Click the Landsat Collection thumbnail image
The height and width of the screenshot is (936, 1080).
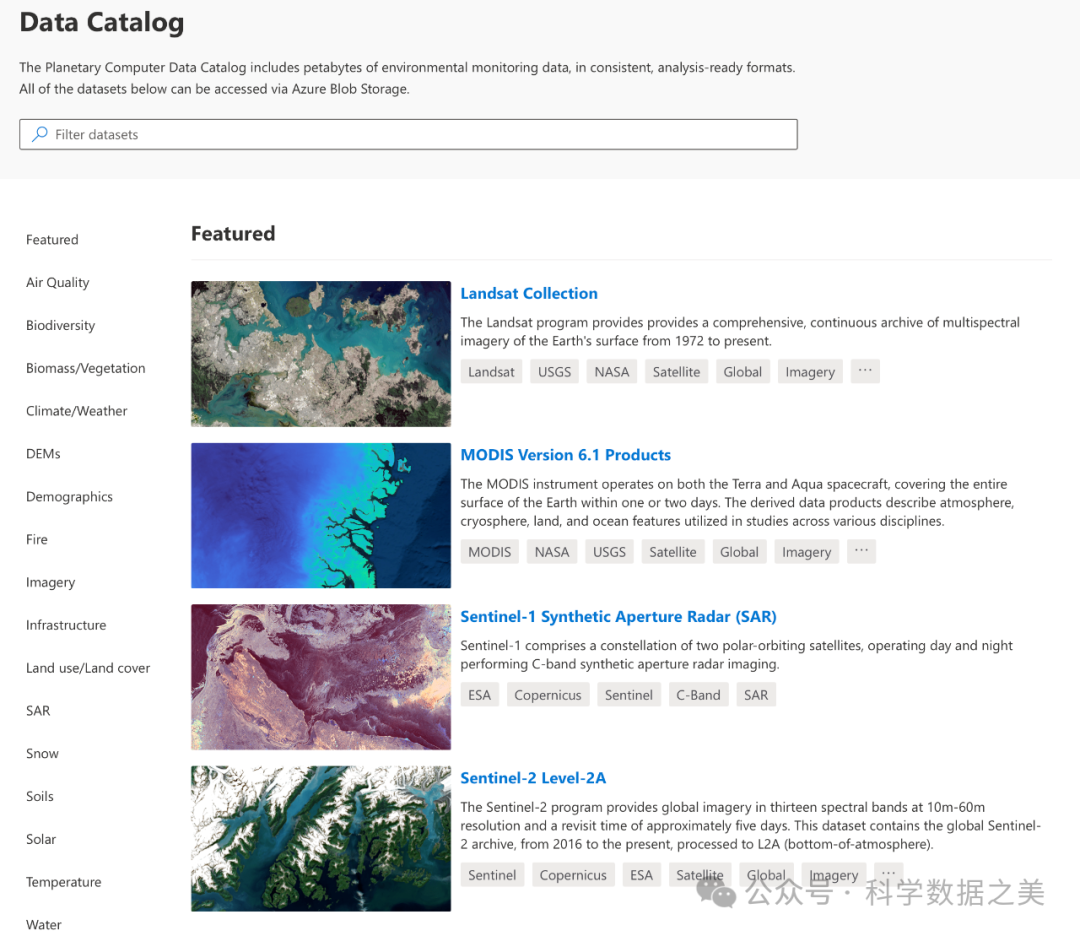[x=321, y=354]
